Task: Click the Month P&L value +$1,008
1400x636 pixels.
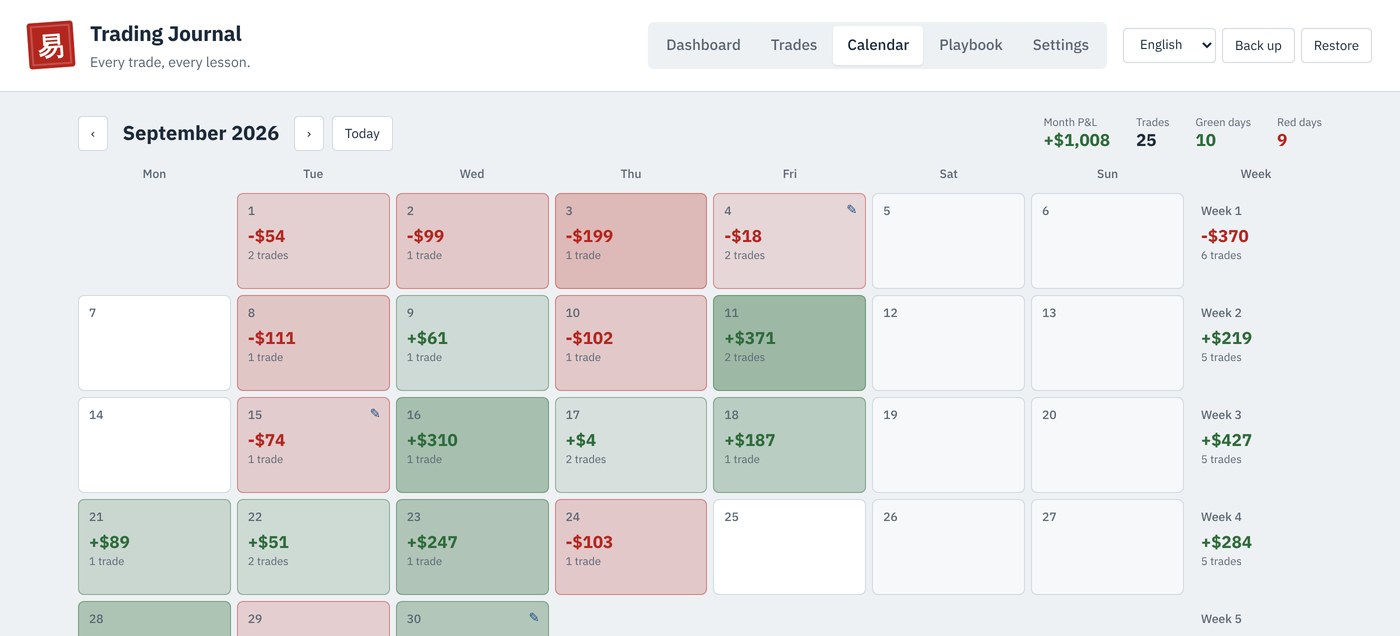Action: (1076, 140)
